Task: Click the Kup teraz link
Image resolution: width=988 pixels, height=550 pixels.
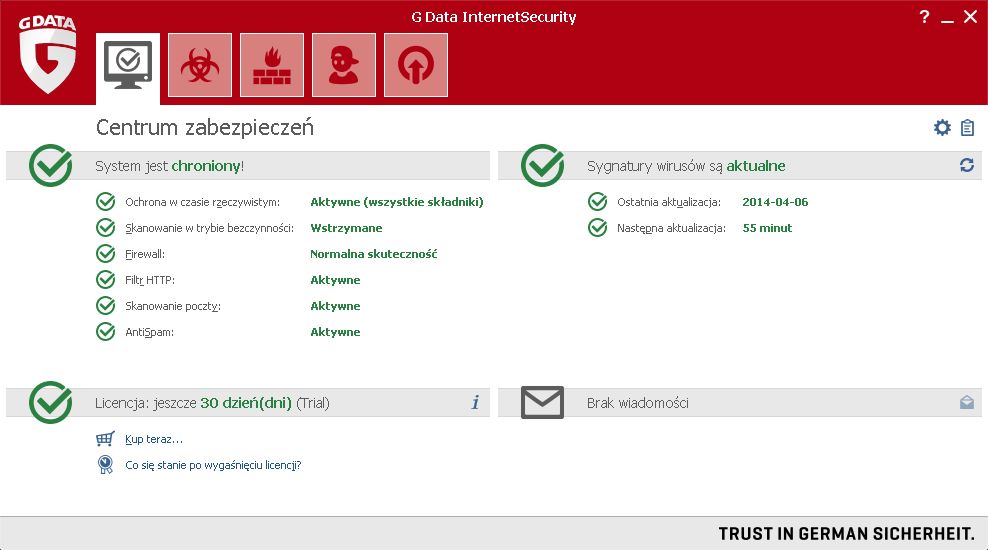Action: coord(154,439)
